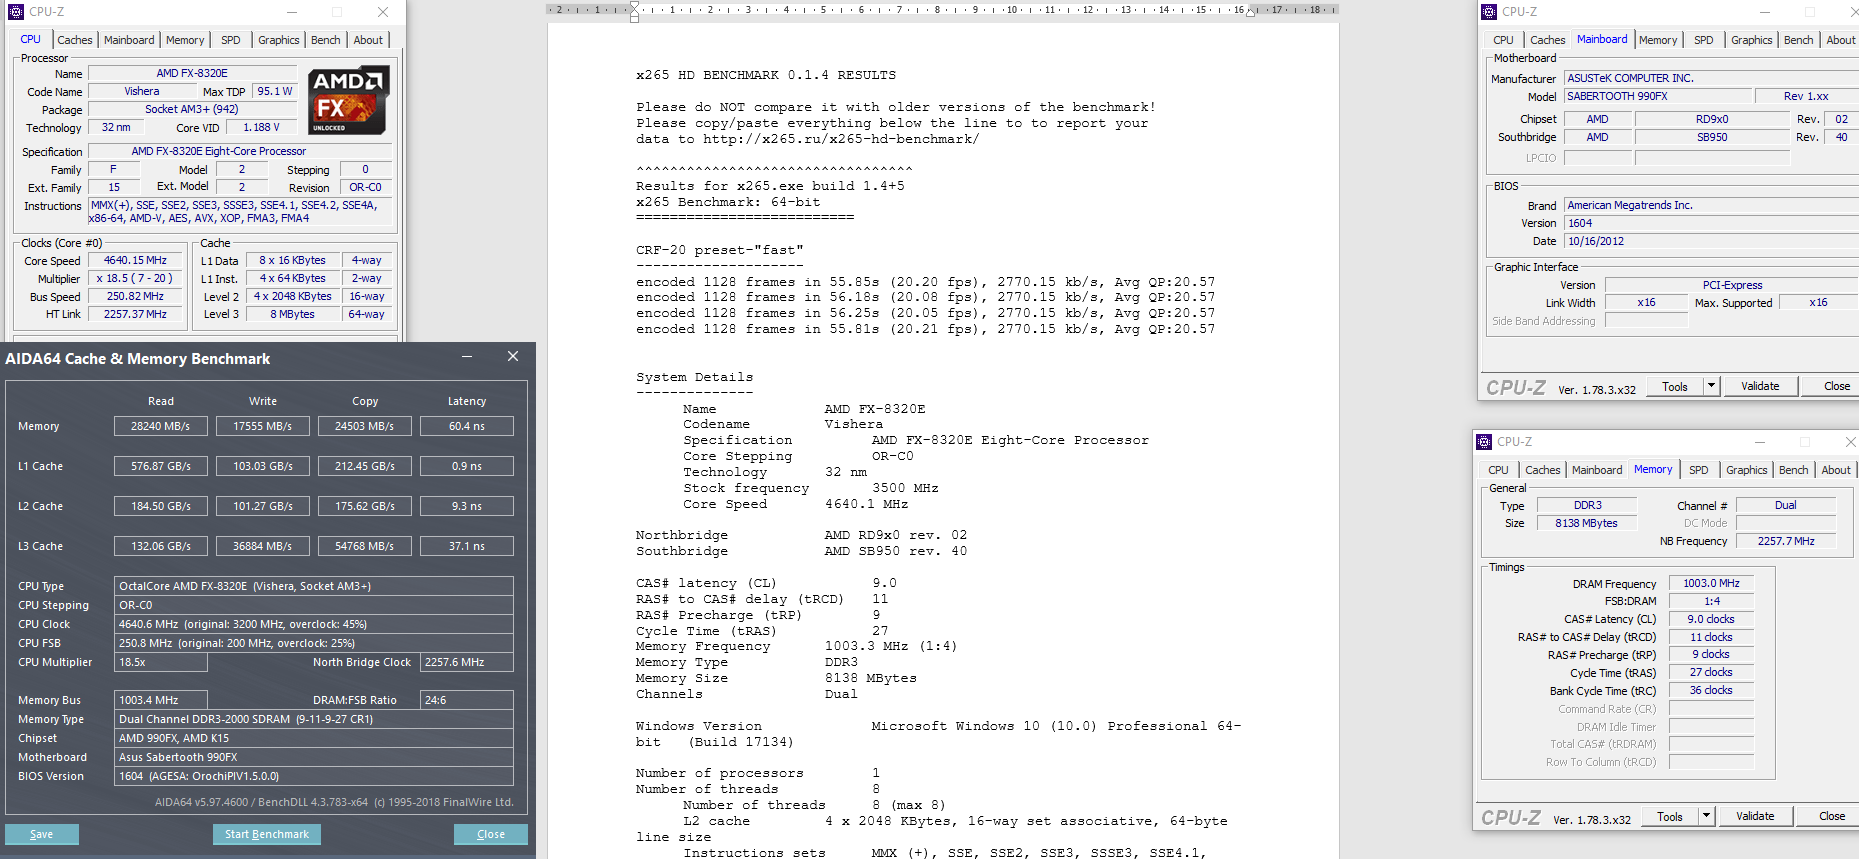This screenshot has width=1859, height=859.
Task: Open the Bench tab in the CPU-Z CPU window
Action: 326,40
